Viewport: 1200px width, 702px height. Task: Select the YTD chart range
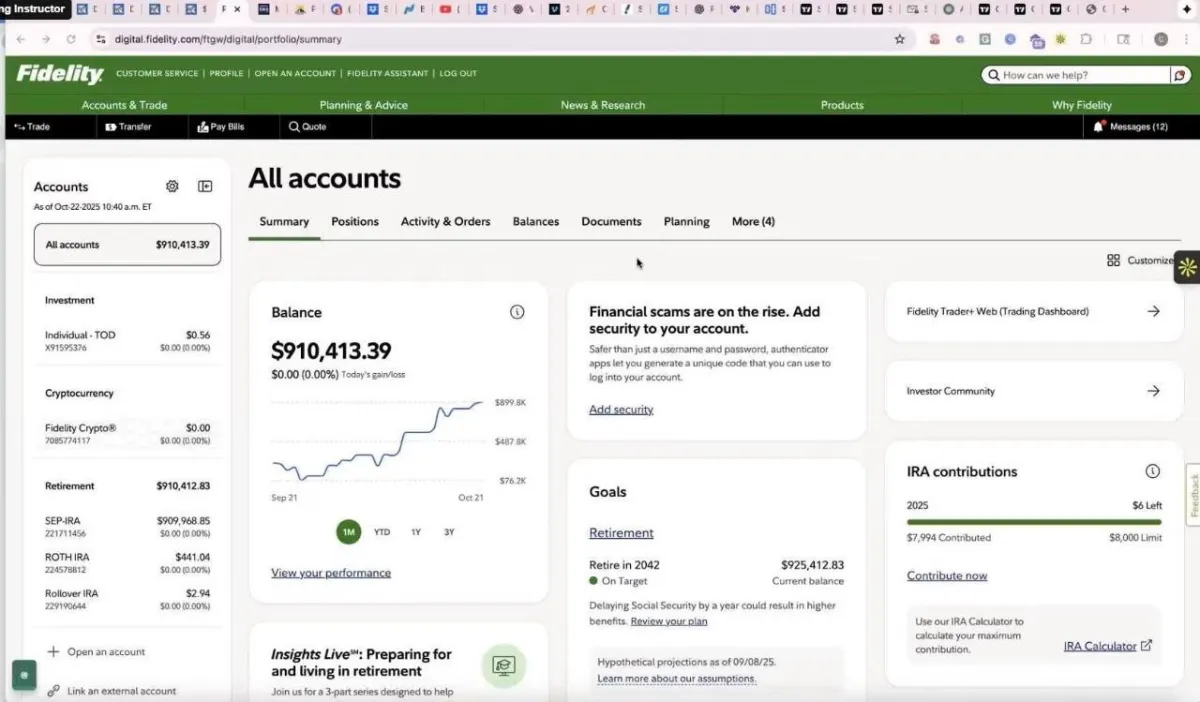click(x=382, y=532)
